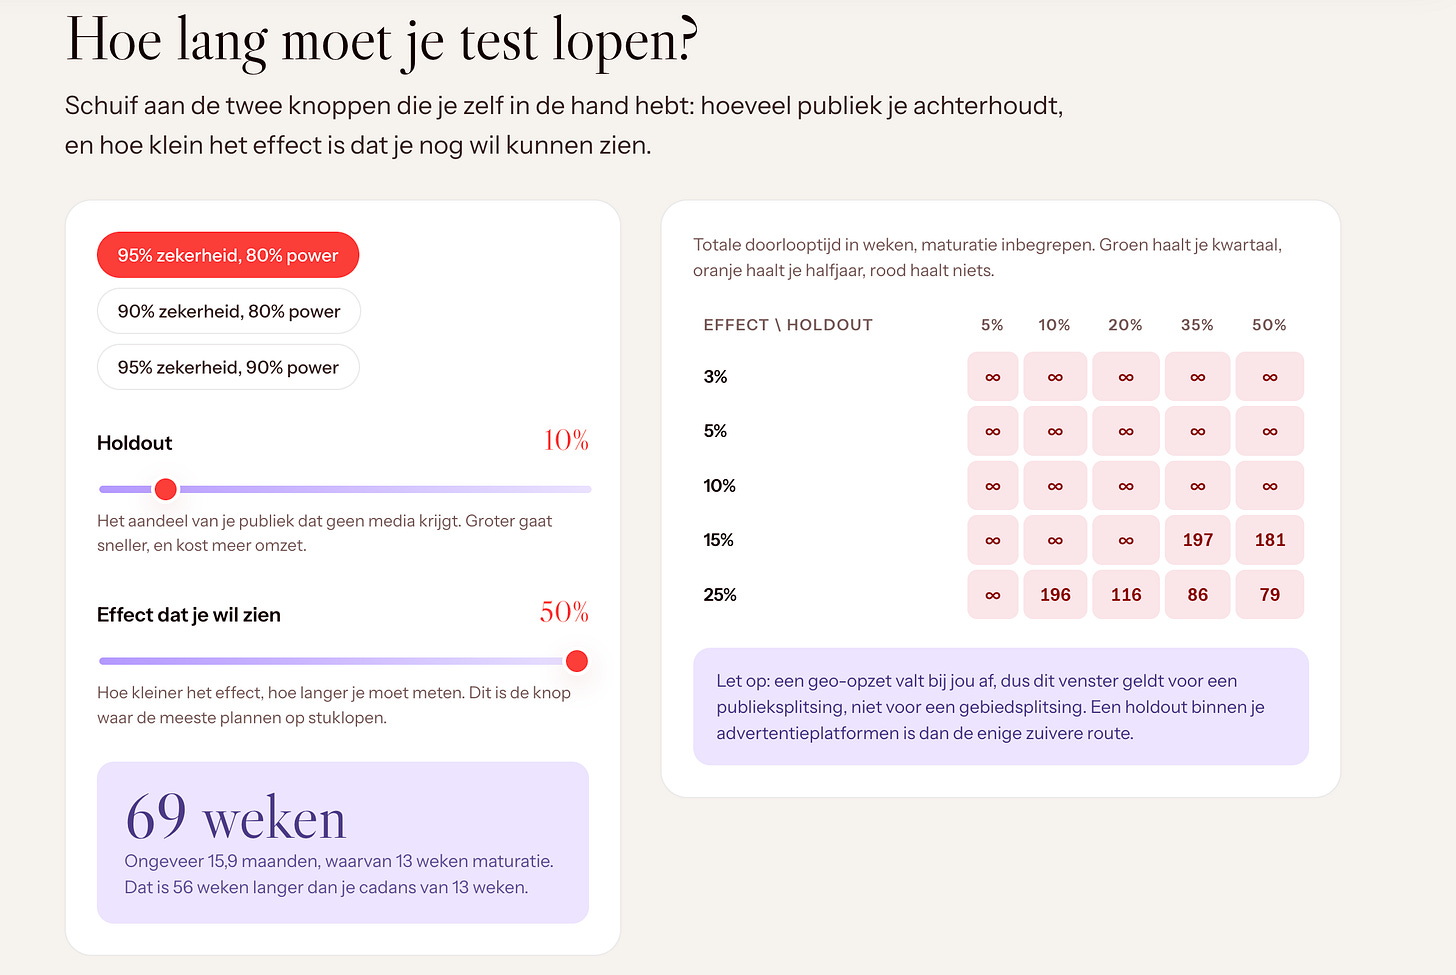Screen dimensions: 1456x975
Task: Select the 79 weeks cell in 25% row
Action: click(1270, 595)
